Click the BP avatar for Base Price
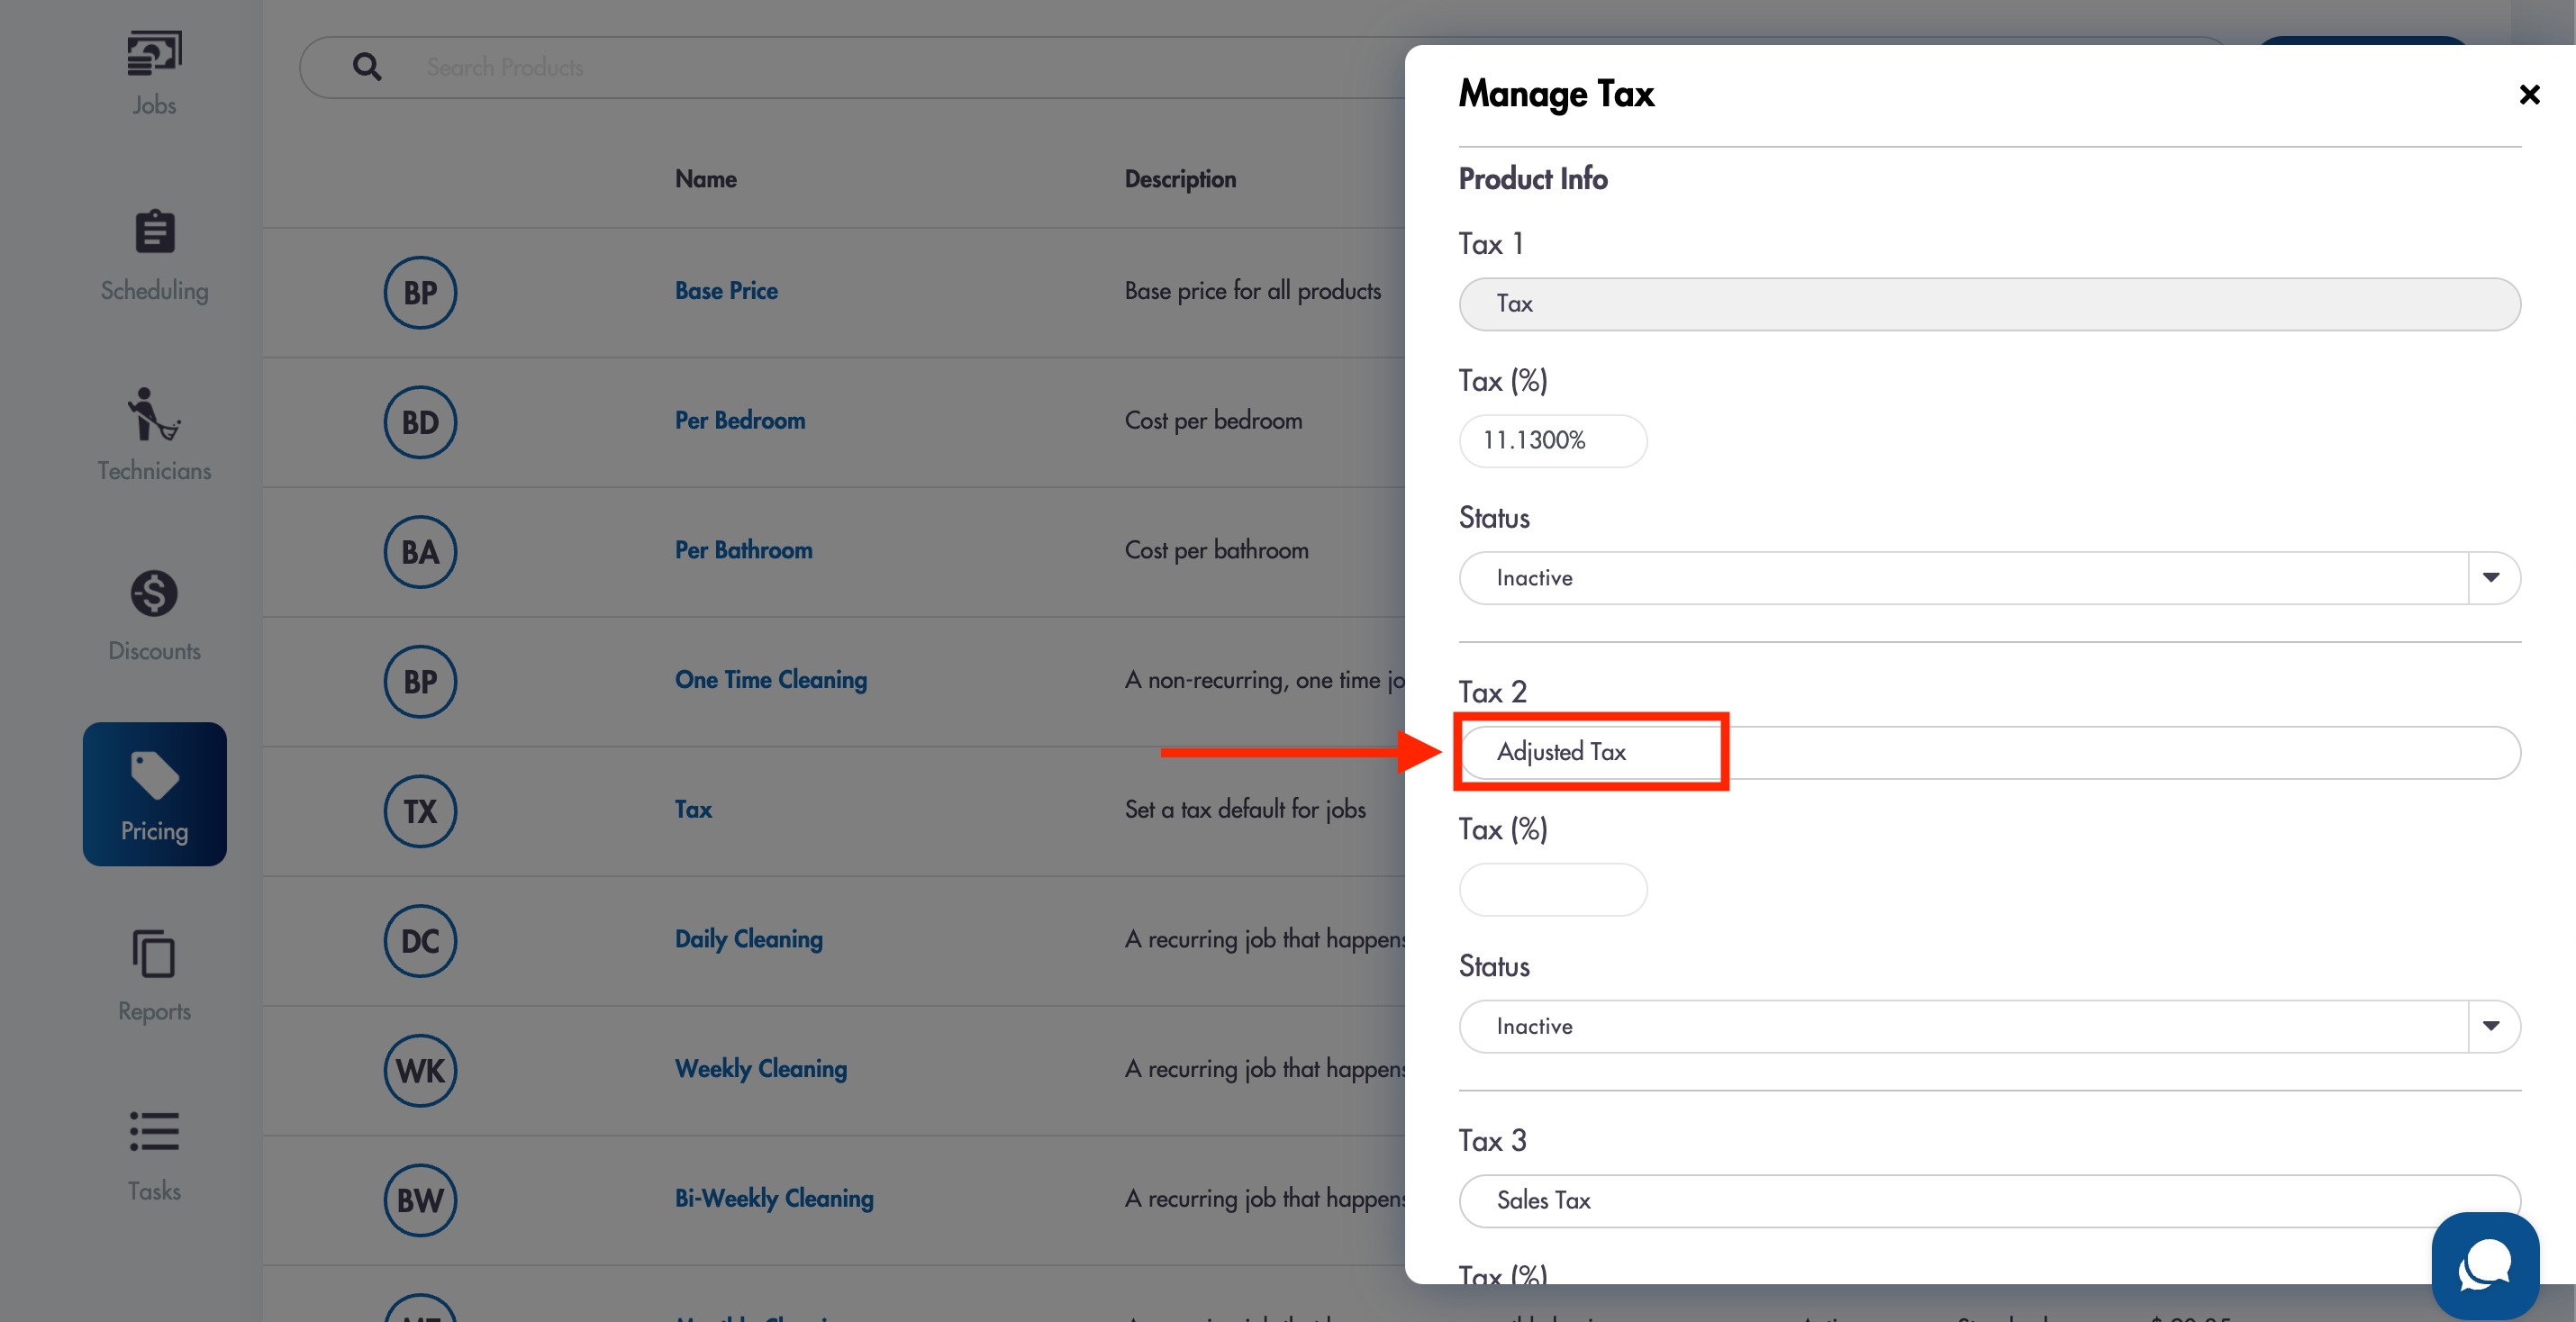Viewport: 2576px width, 1322px height. point(420,292)
